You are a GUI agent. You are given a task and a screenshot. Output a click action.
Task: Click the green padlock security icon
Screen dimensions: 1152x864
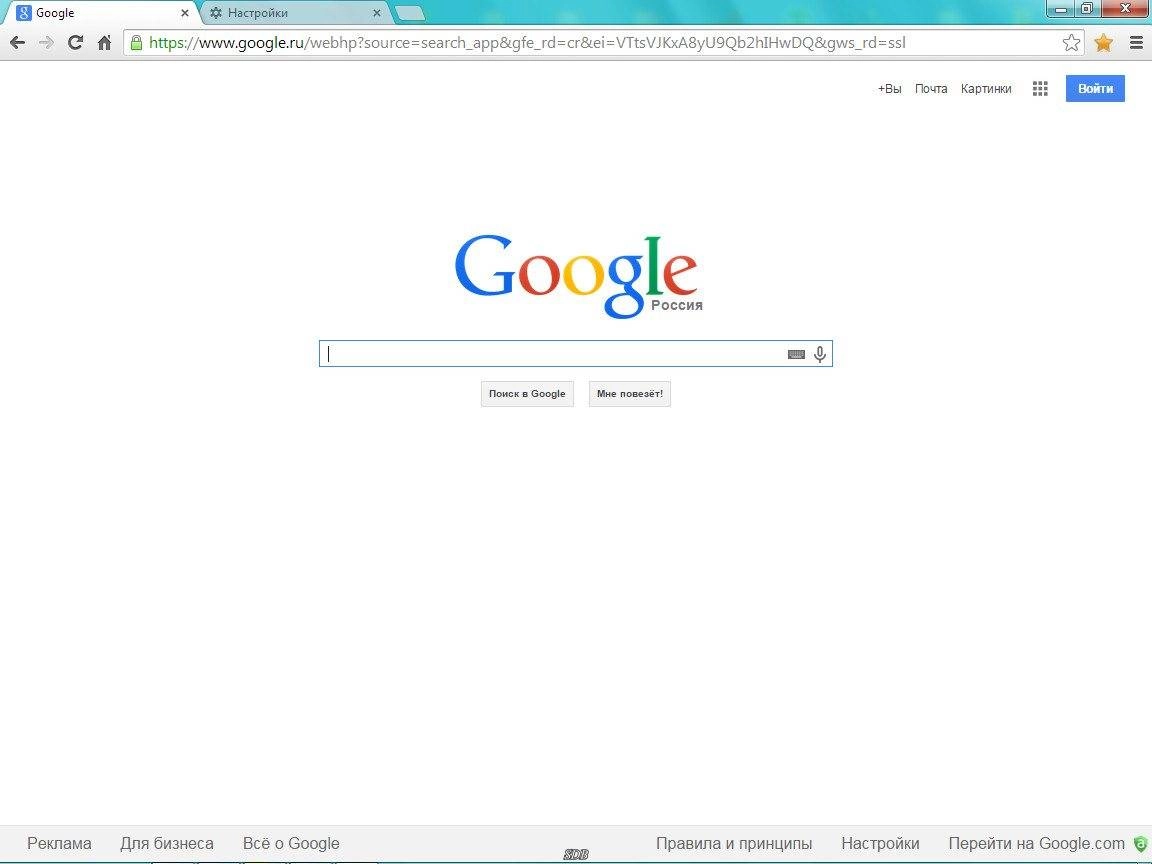[x=136, y=43]
